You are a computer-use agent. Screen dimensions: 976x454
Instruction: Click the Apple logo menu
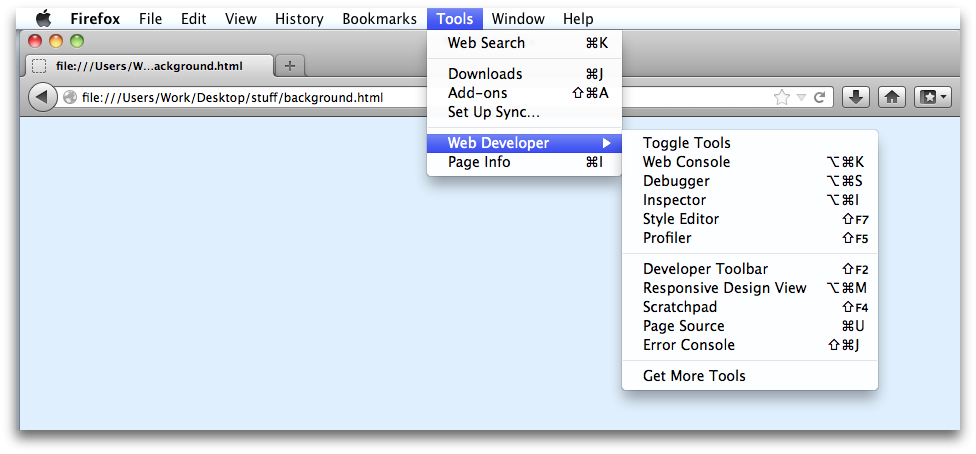coord(43,18)
